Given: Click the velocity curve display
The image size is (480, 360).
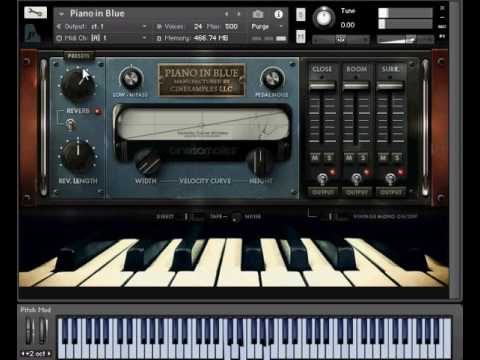Looking at the screenshot, I should 203,125.
